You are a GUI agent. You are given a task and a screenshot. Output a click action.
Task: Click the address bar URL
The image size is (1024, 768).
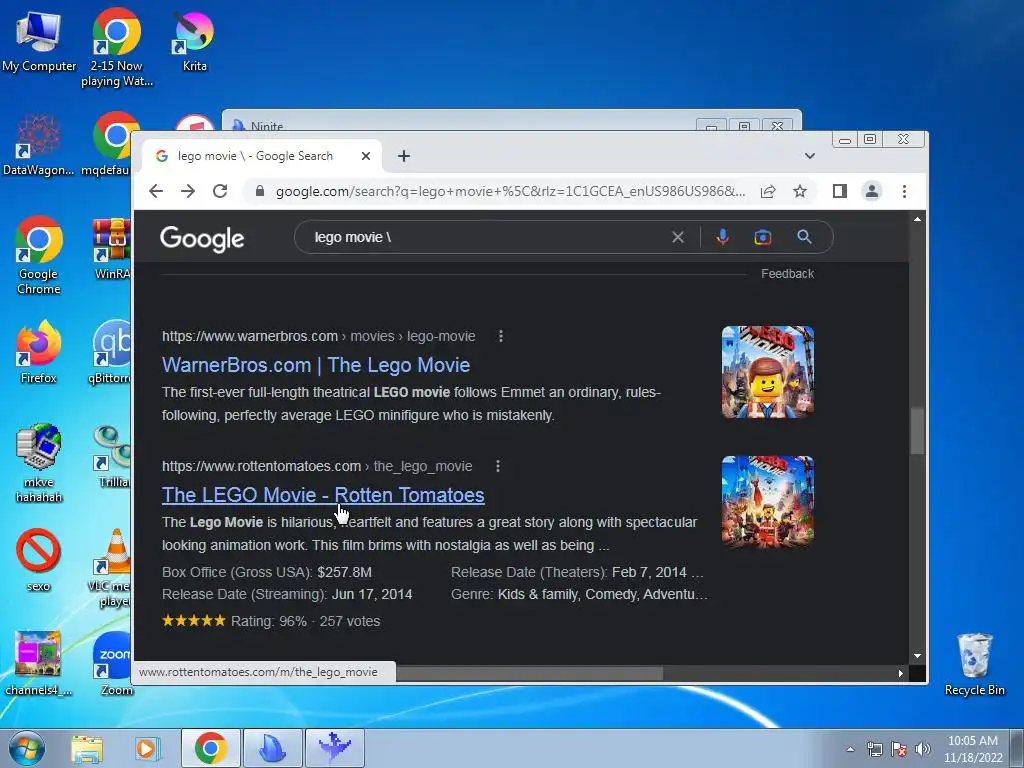(x=510, y=191)
